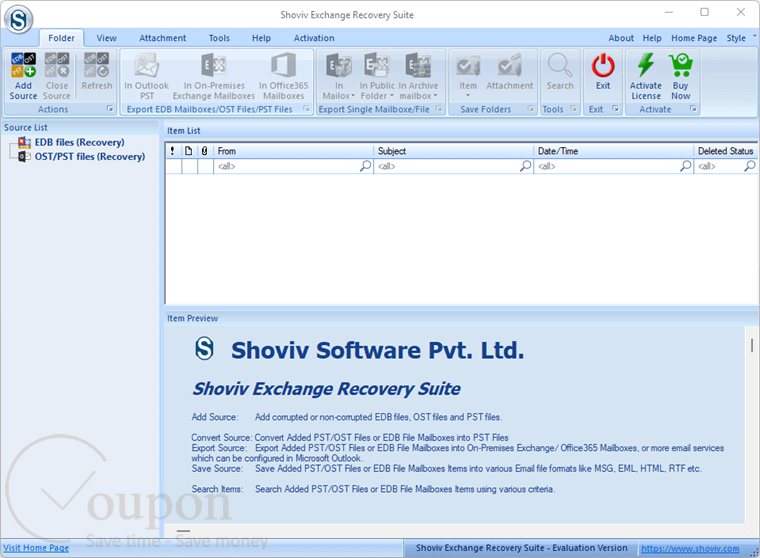Screen dimensions: 760x558
Task: Click the Shoviv application logo button
Action: coord(18,20)
